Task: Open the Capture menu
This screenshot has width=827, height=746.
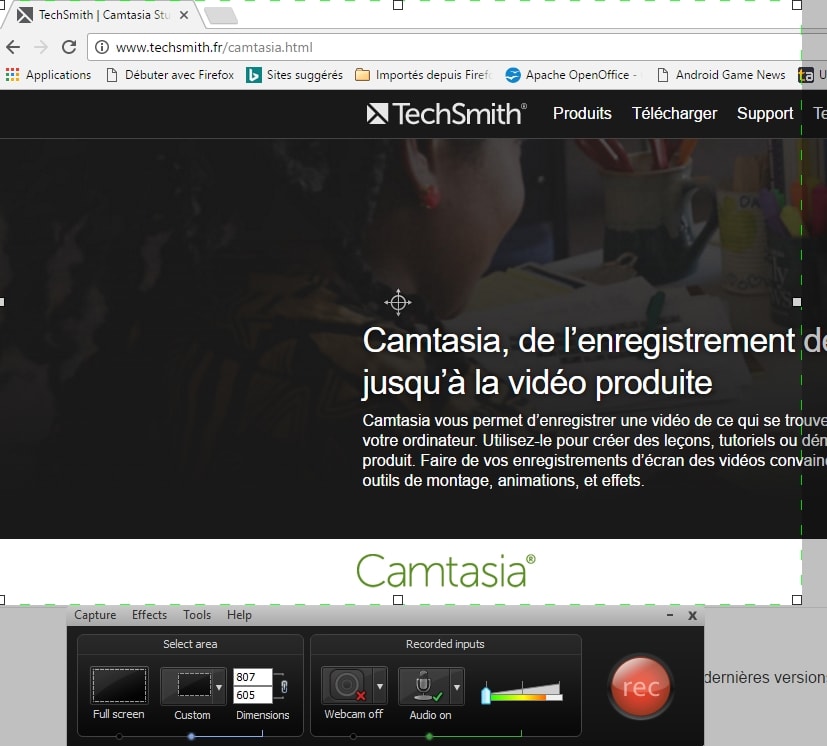Action: click(x=95, y=615)
